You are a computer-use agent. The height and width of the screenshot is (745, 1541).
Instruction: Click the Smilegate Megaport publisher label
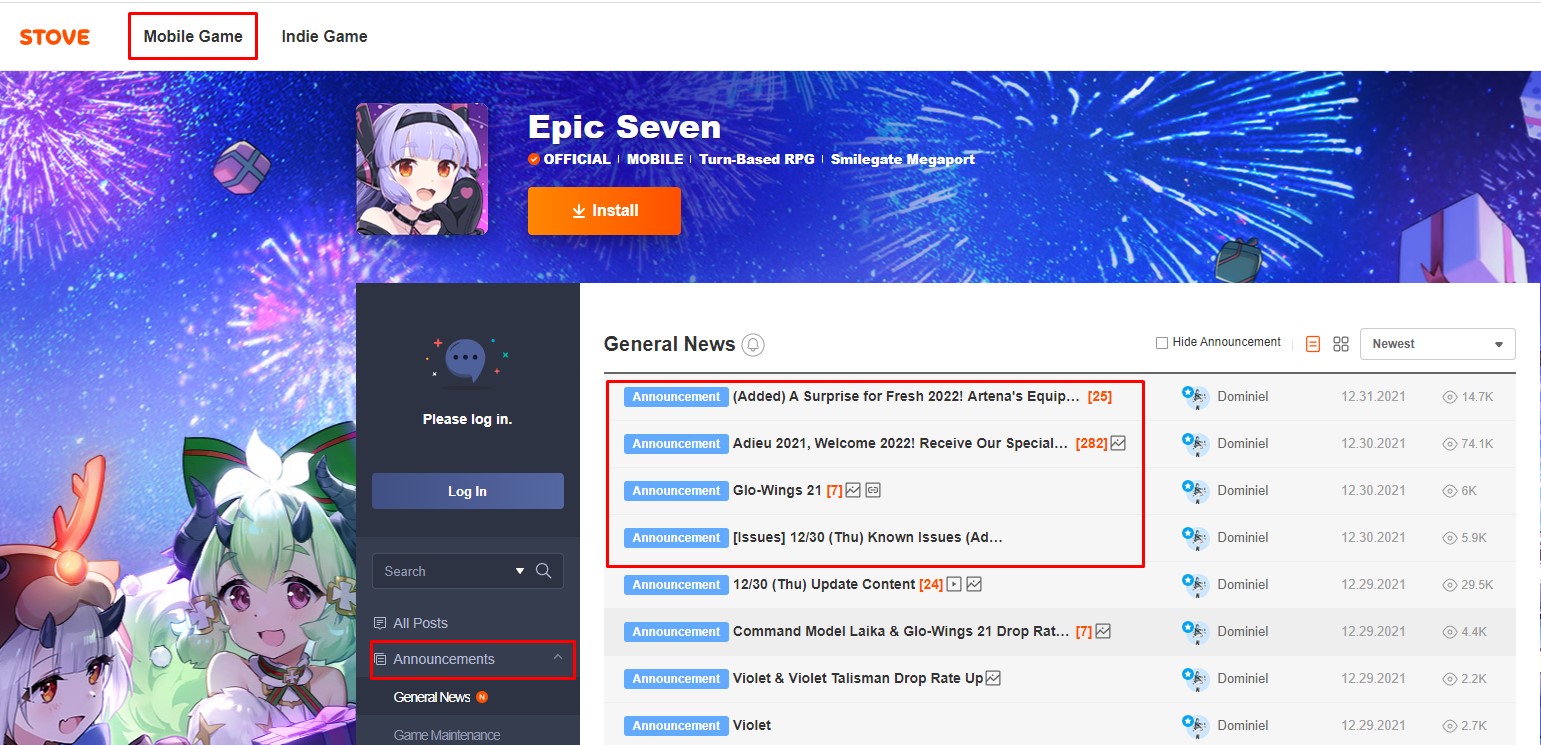click(902, 159)
